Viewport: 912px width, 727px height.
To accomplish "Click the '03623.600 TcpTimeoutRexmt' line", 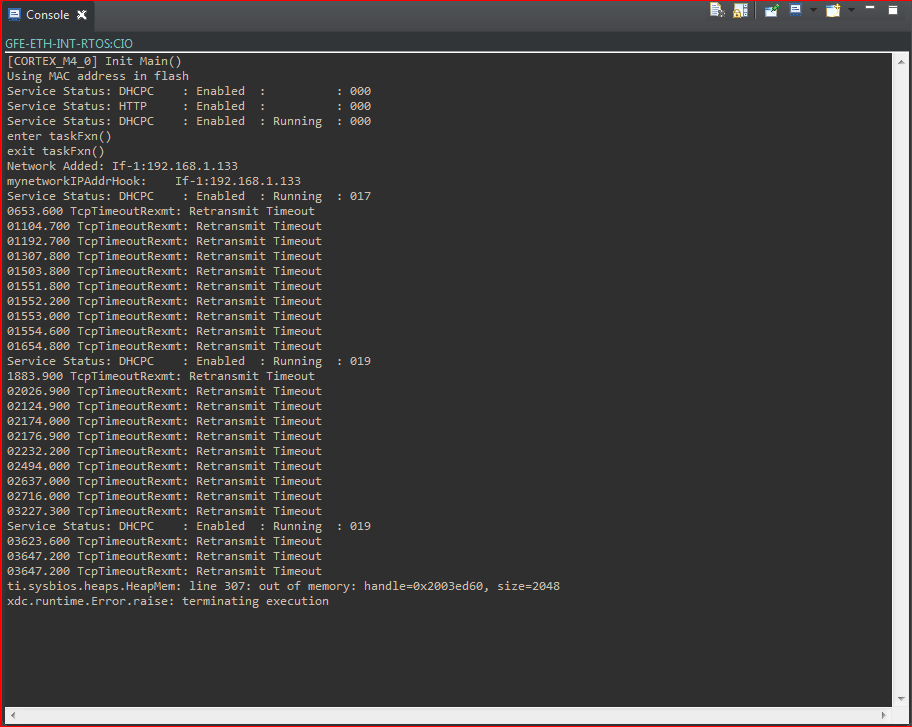I will [x=164, y=541].
